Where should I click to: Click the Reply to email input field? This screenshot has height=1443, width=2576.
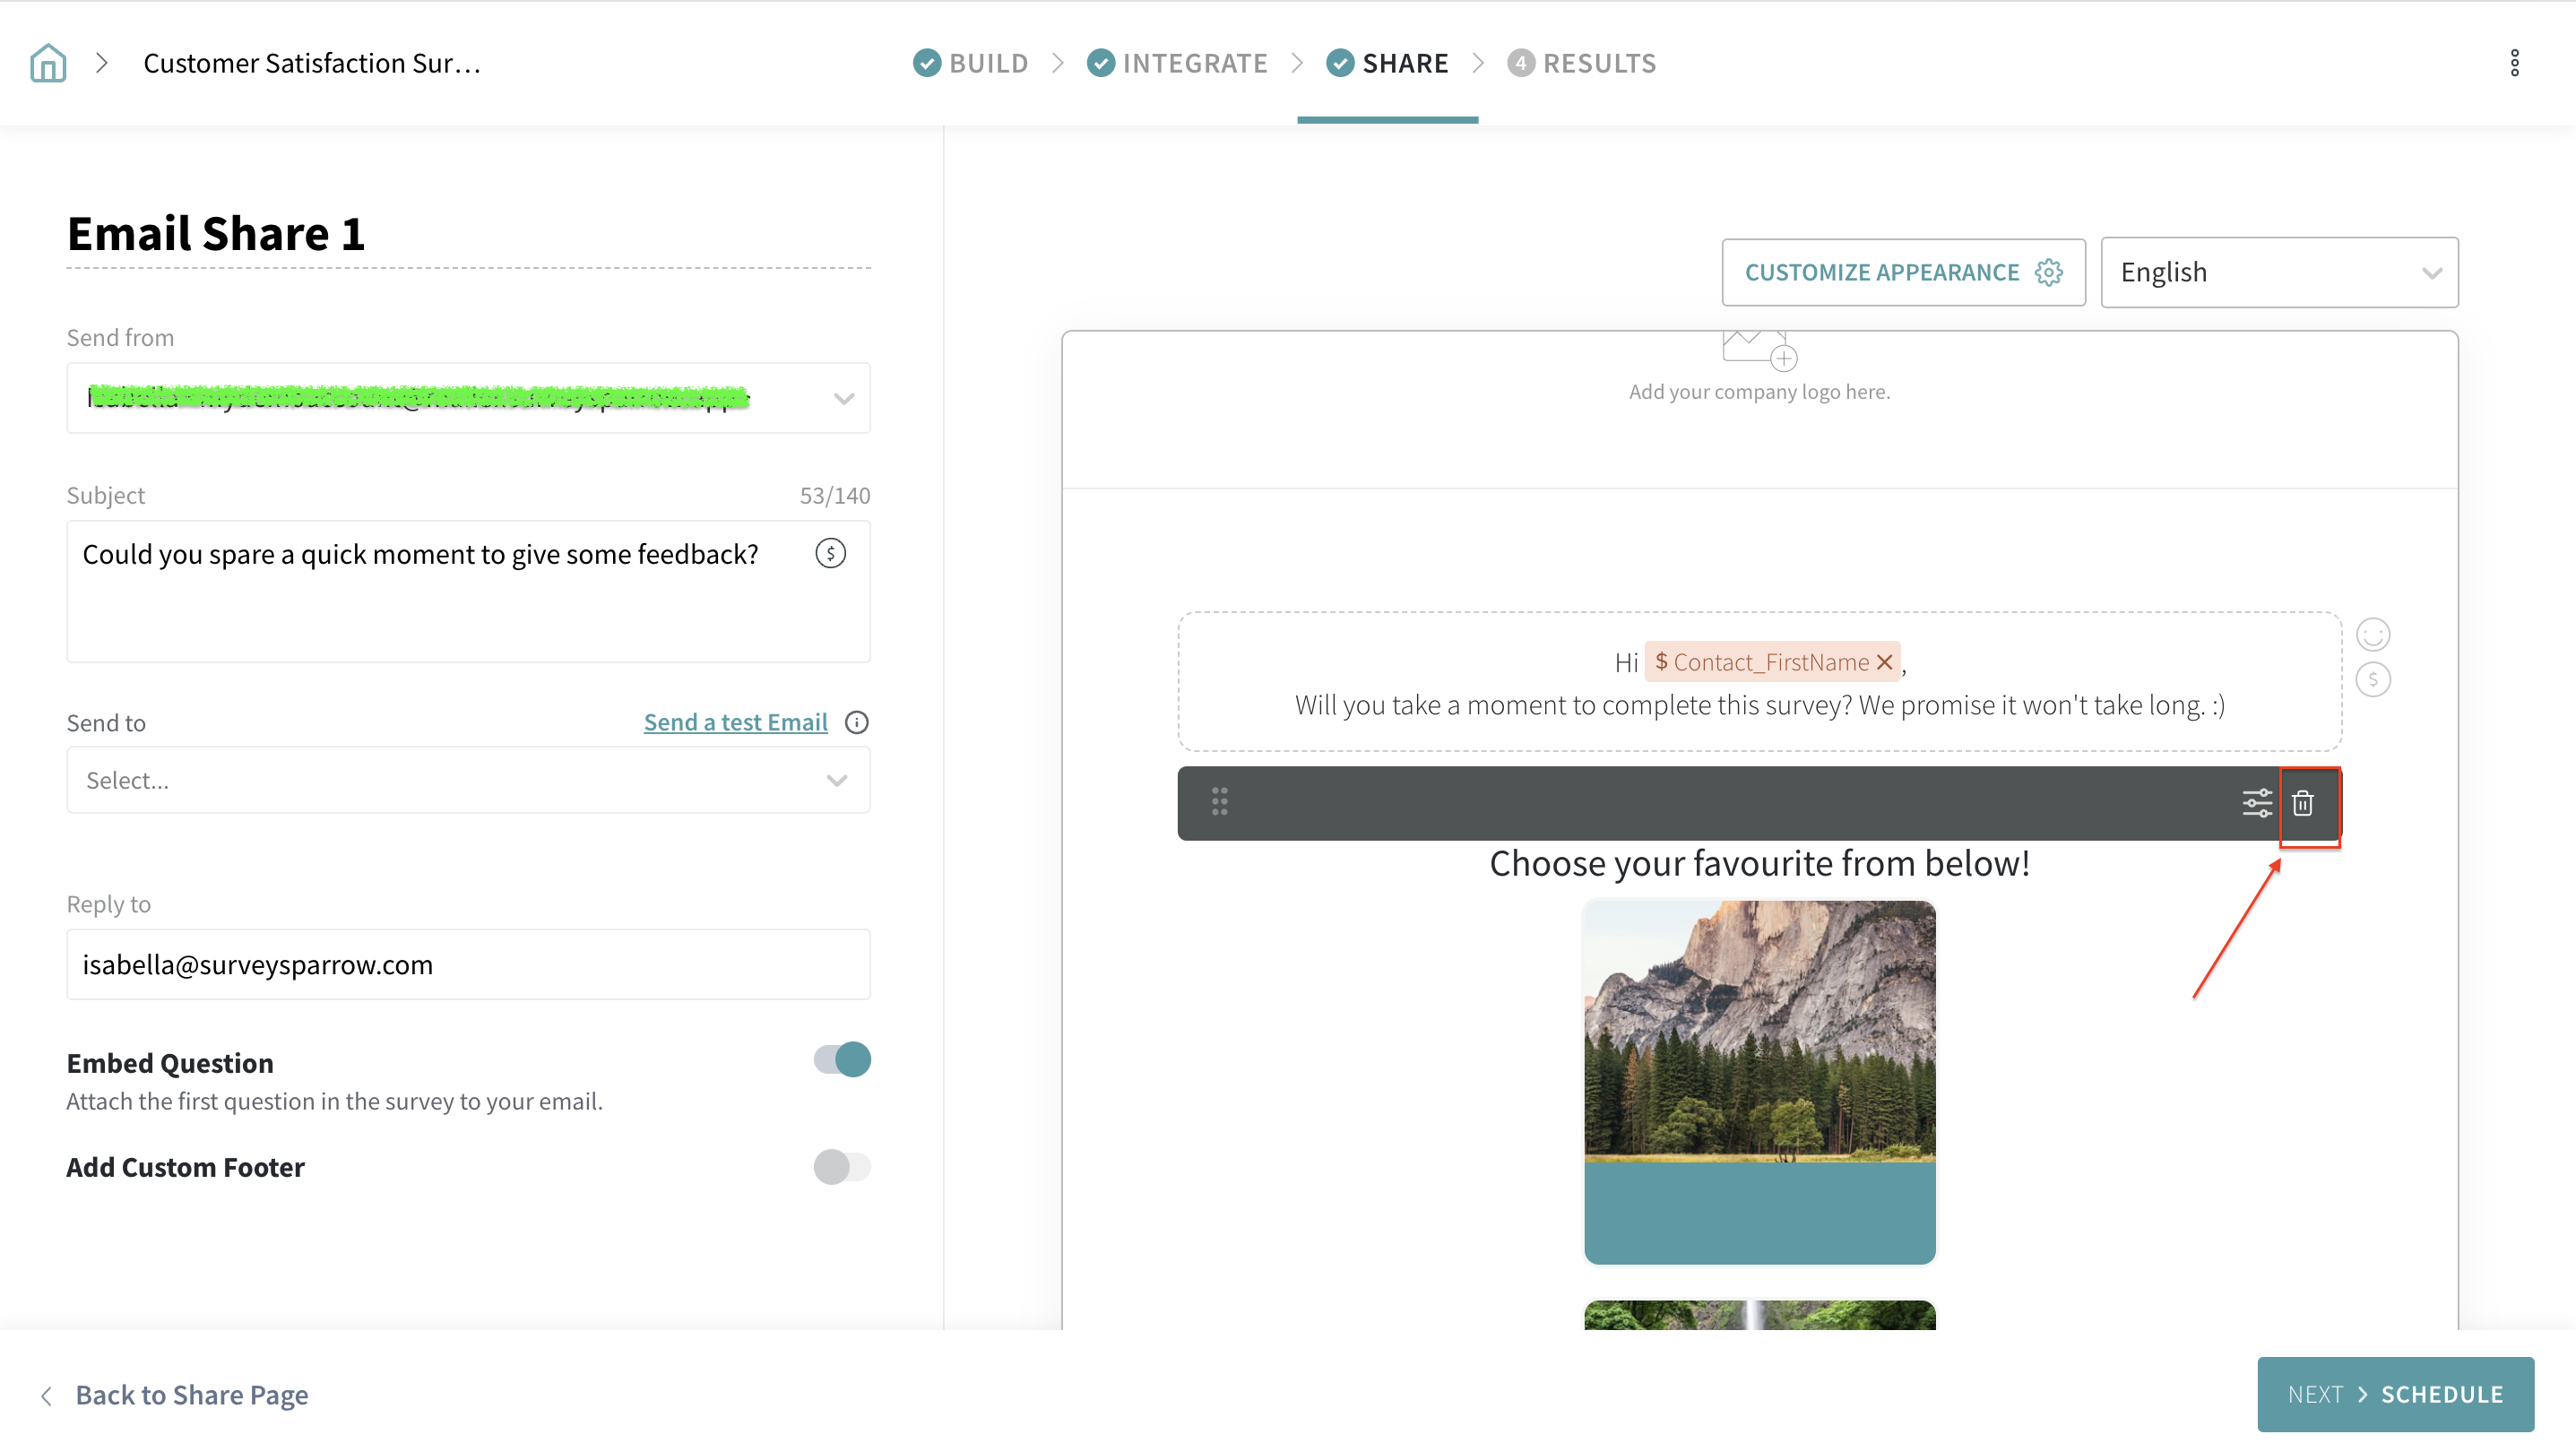(x=468, y=964)
